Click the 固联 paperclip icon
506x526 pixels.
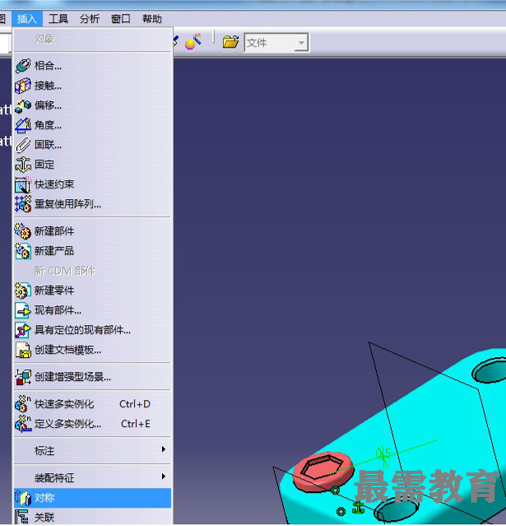pyautogui.click(x=23, y=145)
